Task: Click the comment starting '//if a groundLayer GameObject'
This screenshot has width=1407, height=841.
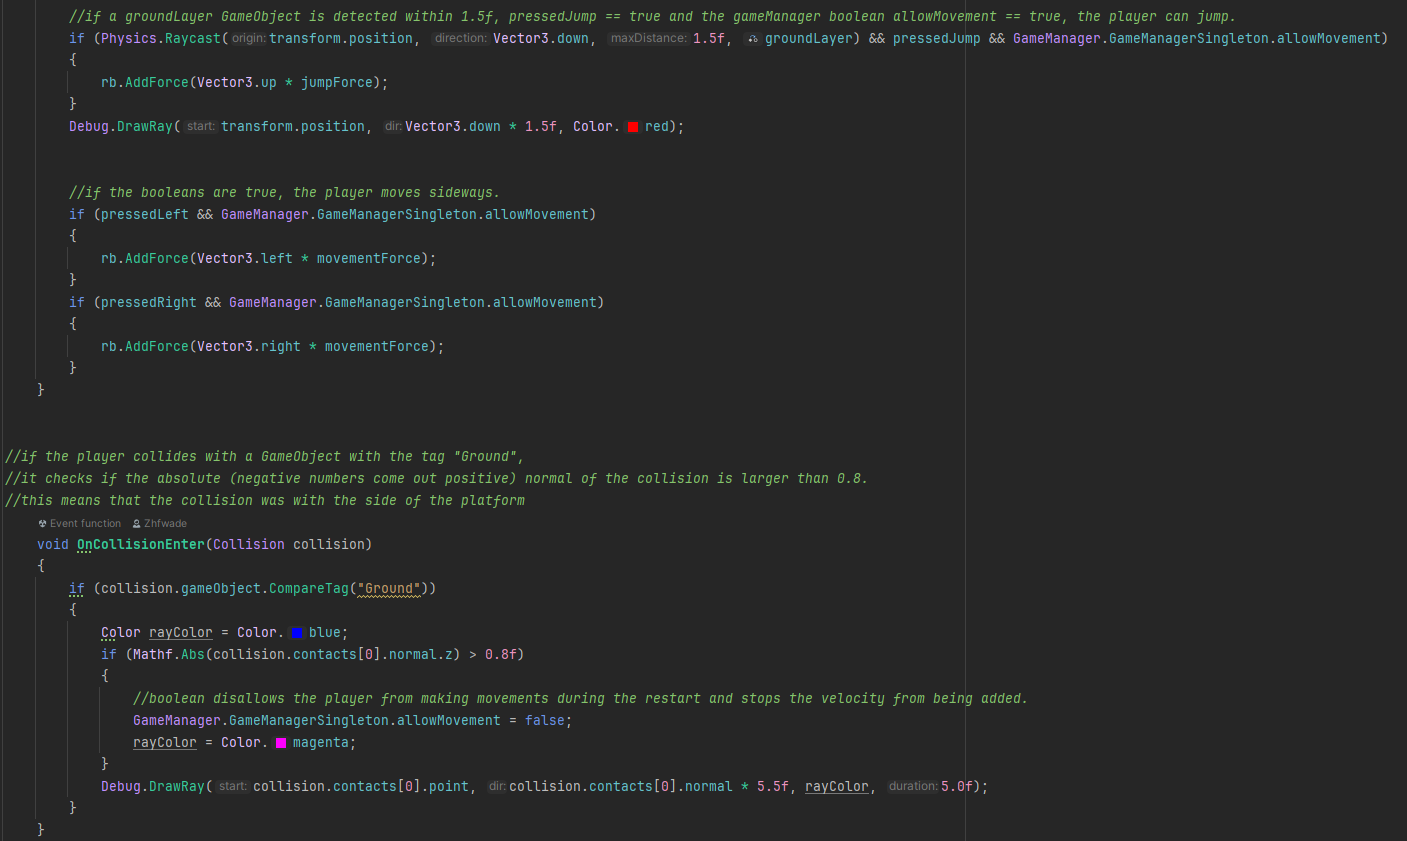Action: click(652, 16)
